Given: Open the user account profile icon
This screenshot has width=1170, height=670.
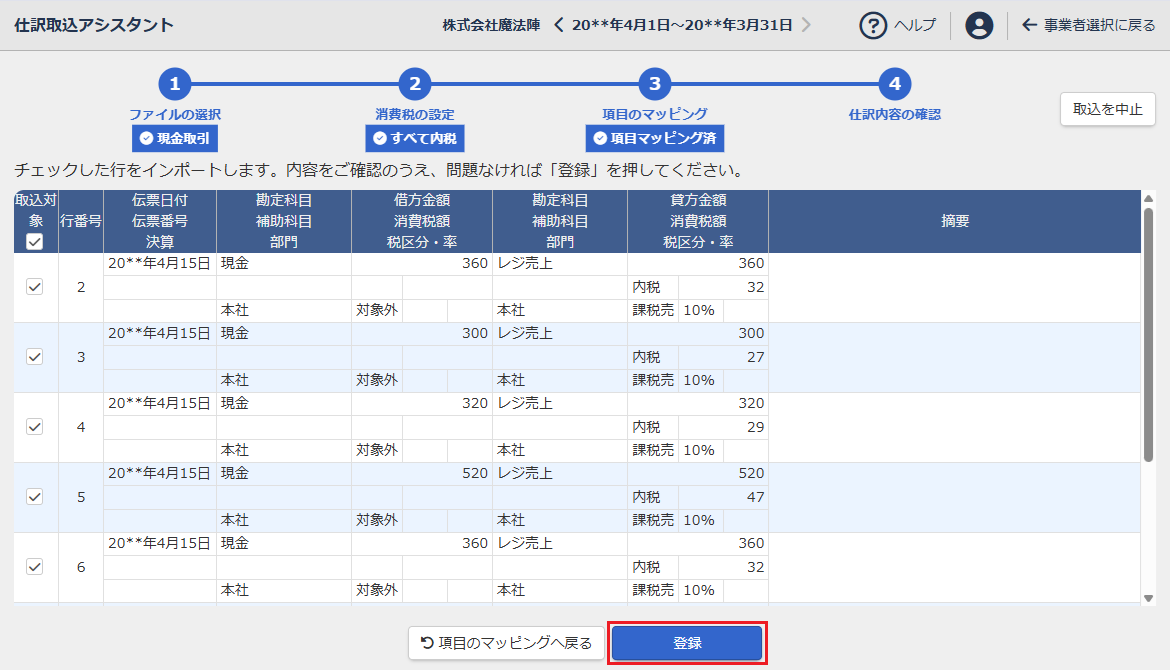Looking at the screenshot, I should (979, 25).
